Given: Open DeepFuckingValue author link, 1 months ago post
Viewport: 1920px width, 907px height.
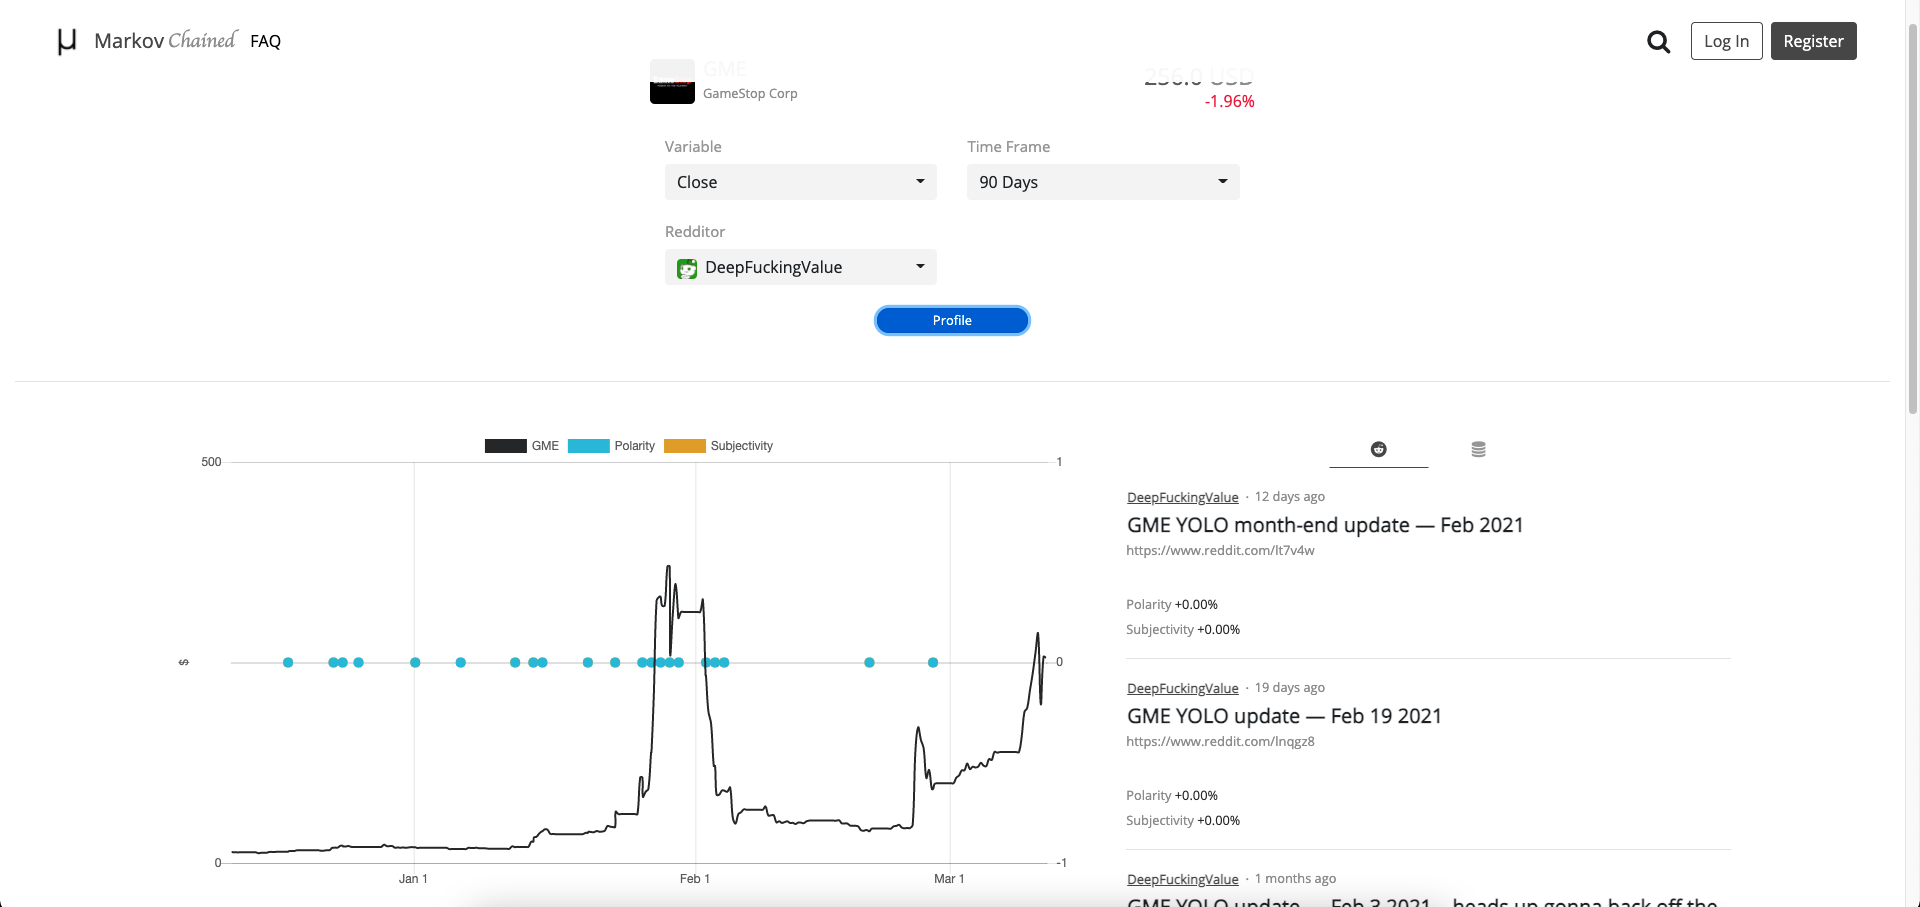Looking at the screenshot, I should [x=1183, y=879].
